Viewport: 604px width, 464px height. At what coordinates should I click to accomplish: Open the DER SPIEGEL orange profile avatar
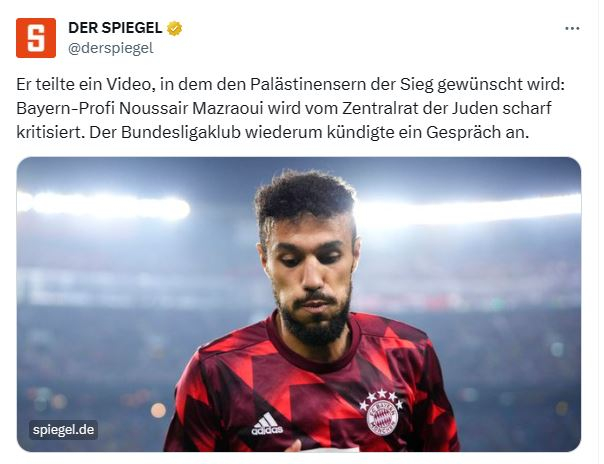click(x=36, y=38)
